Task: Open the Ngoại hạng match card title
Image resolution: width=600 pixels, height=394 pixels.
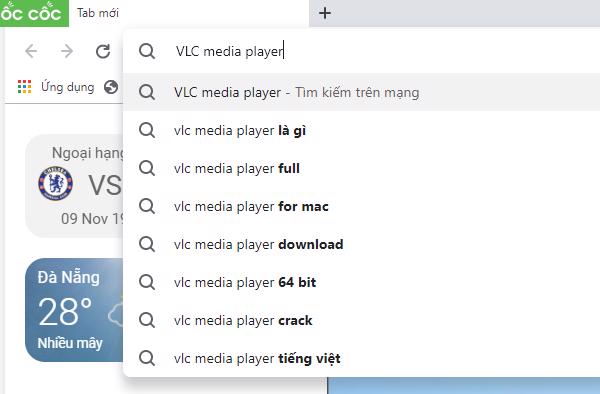Action: 87,153
